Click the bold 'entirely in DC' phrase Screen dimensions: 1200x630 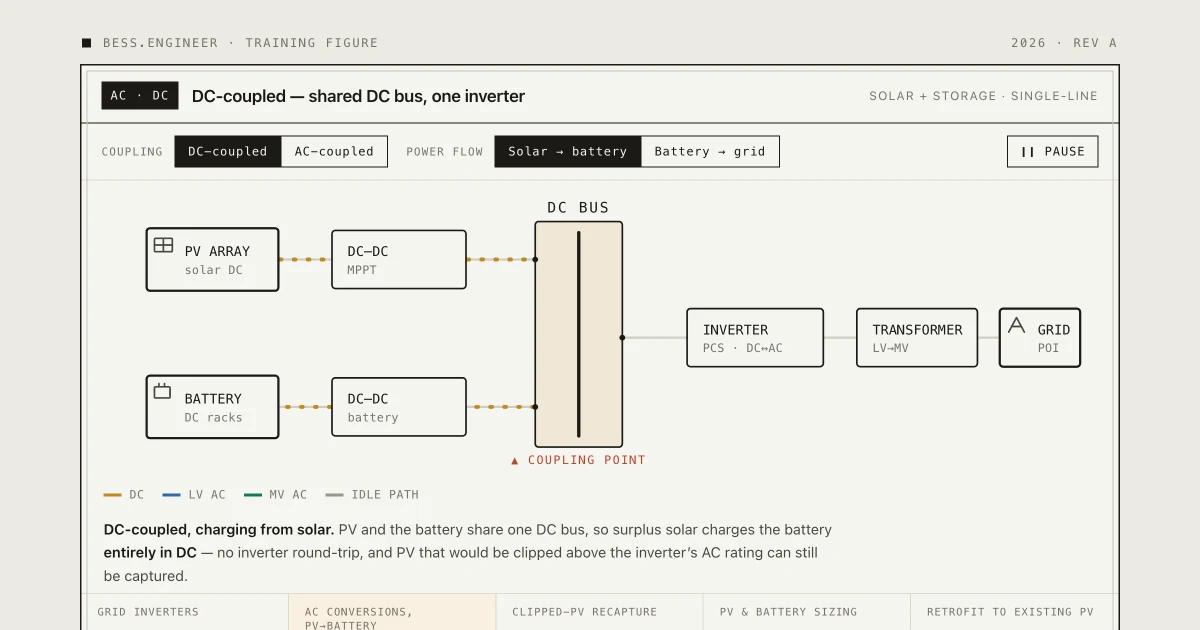[x=150, y=553]
